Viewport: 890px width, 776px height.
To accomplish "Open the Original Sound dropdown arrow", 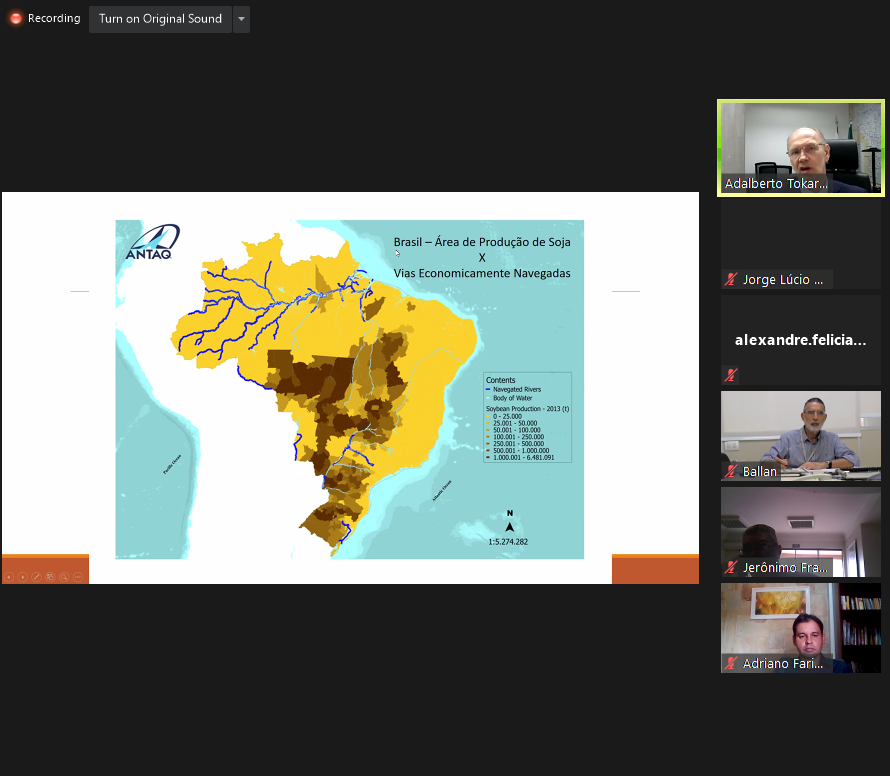I will tap(241, 19).
